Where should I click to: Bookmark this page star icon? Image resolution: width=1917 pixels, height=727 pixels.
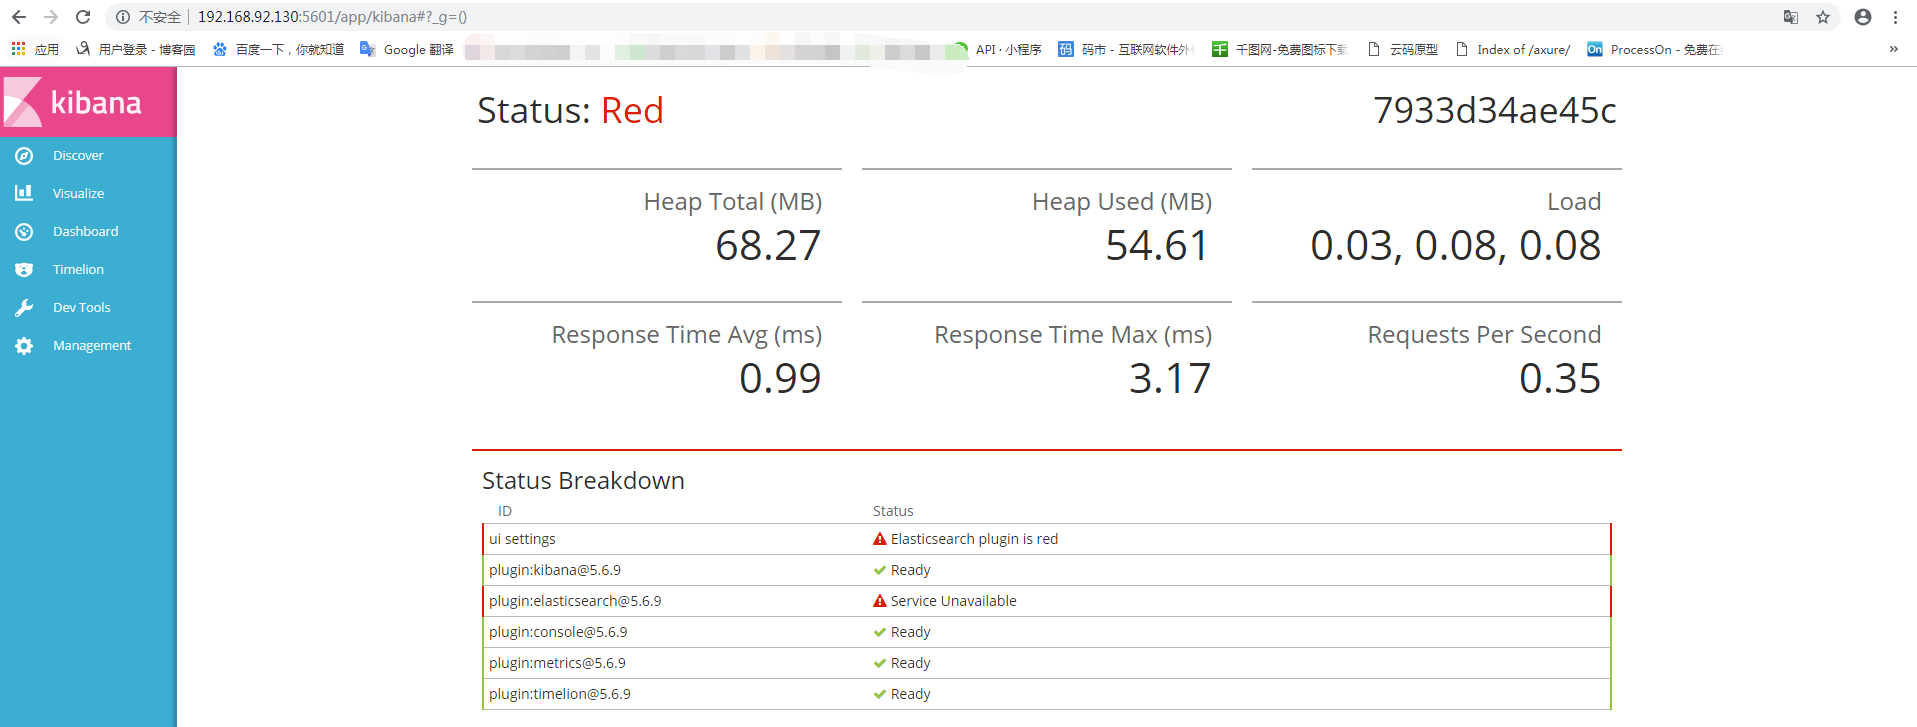pos(1823,17)
